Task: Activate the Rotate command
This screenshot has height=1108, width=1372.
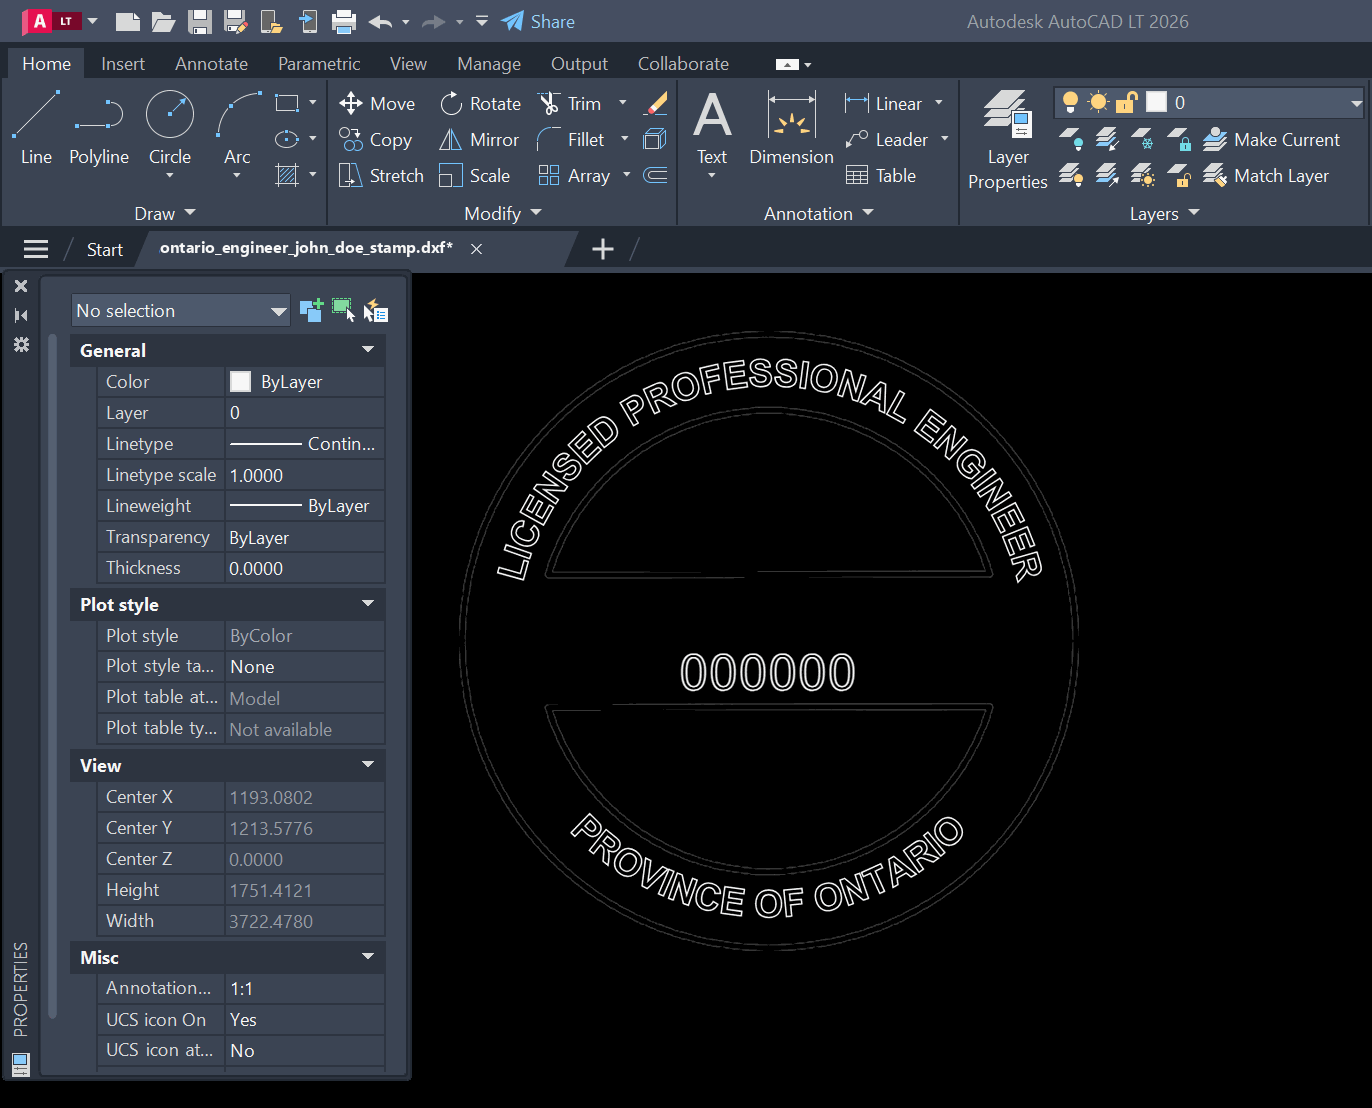Action: (x=480, y=104)
